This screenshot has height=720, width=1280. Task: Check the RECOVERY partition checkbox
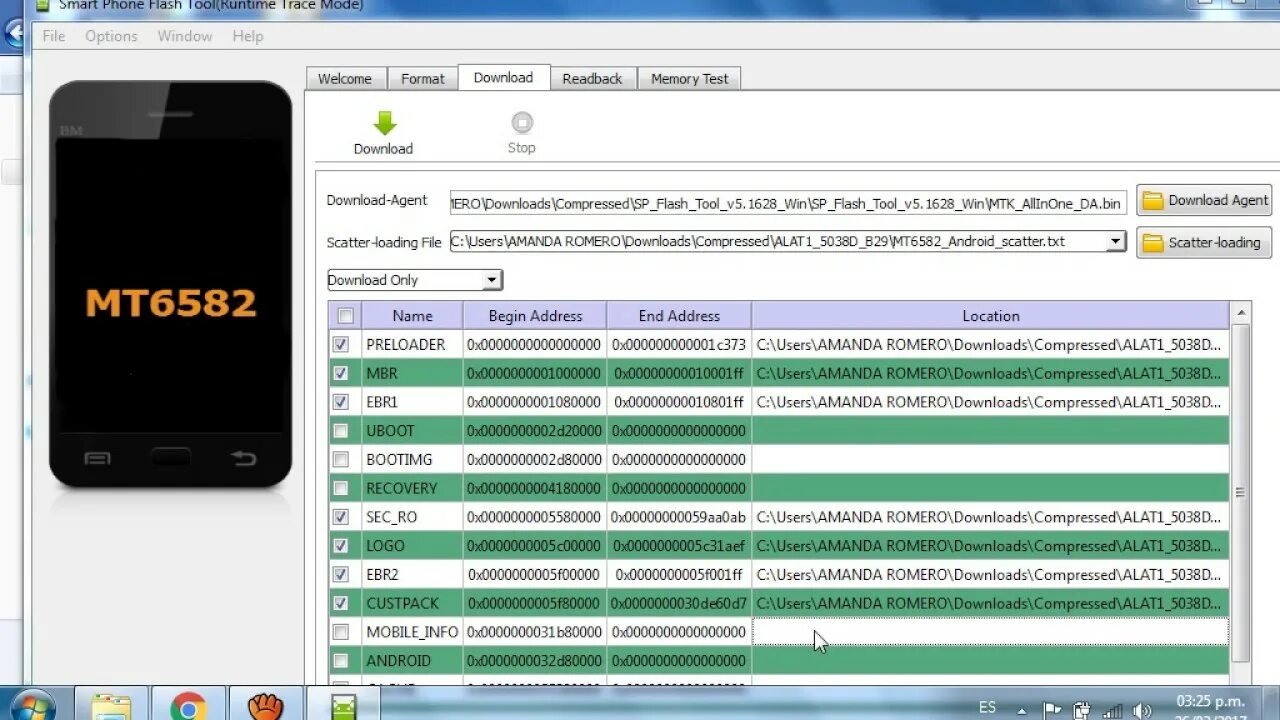341,488
